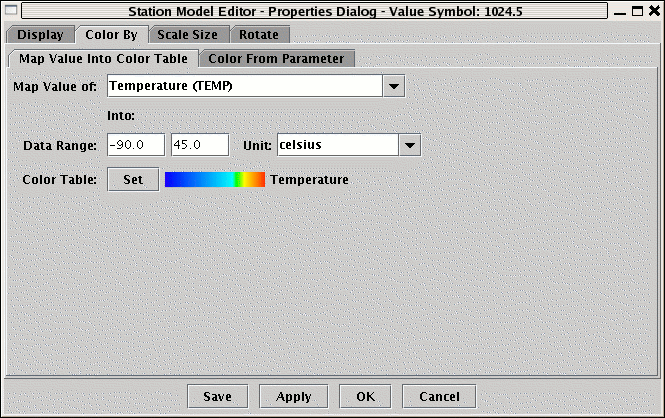Go to the Rotate tab
This screenshot has width=665, height=418.
tap(259, 35)
